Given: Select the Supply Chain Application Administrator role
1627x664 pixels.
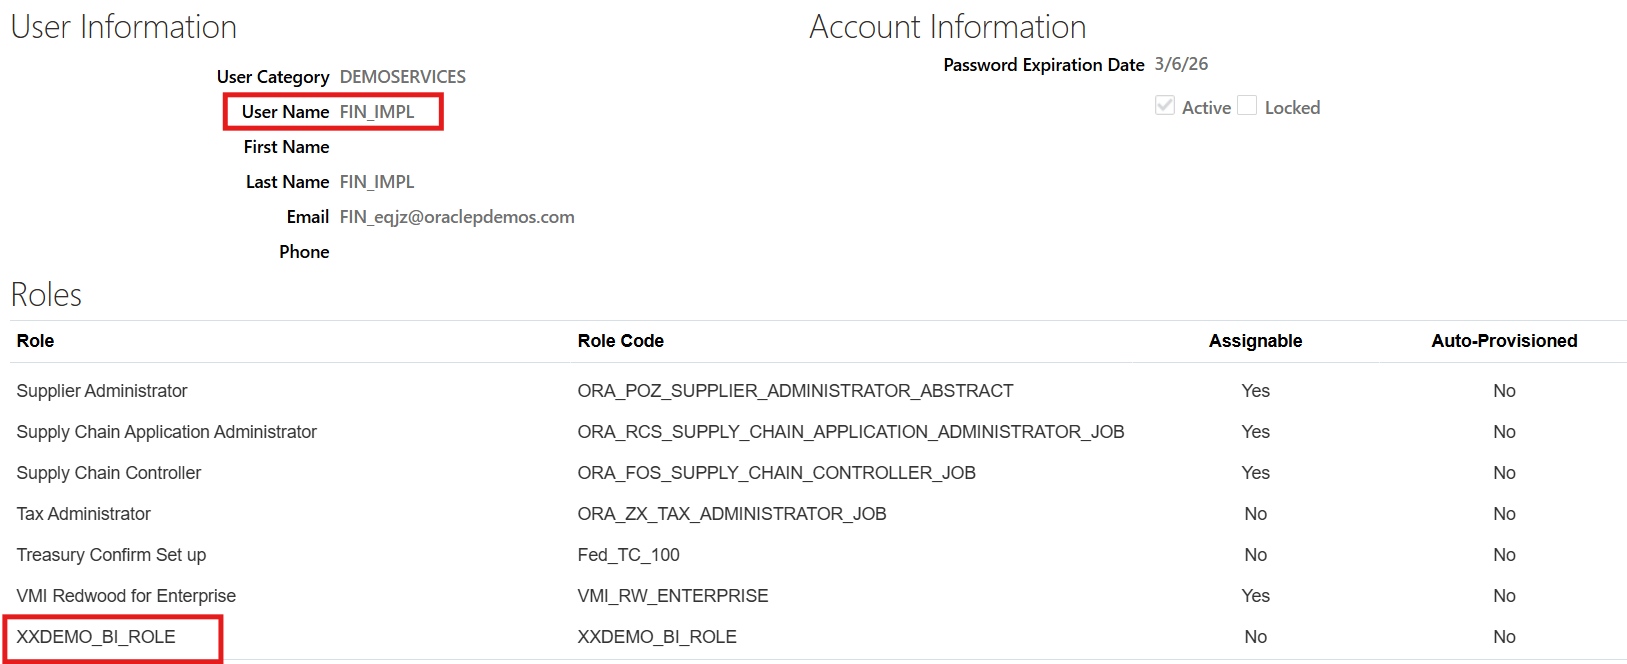Looking at the screenshot, I should tap(166, 432).
